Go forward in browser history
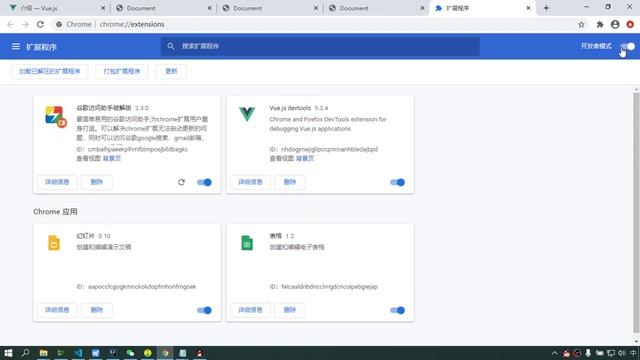The width and height of the screenshot is (640, 360). tap(25, 24)
